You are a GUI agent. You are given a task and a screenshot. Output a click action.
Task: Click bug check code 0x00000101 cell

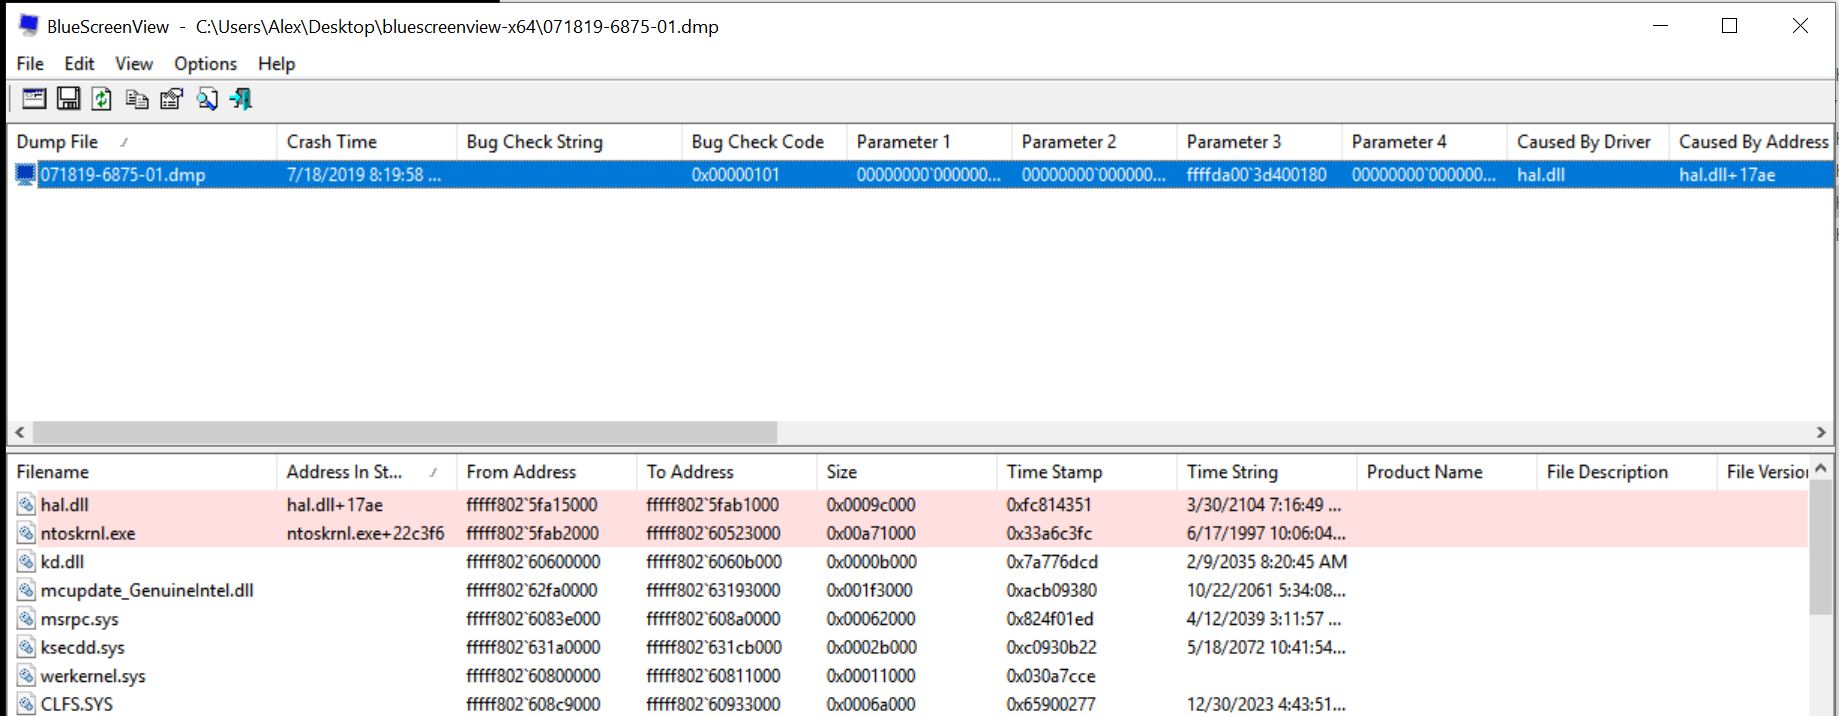click(736, 175)
